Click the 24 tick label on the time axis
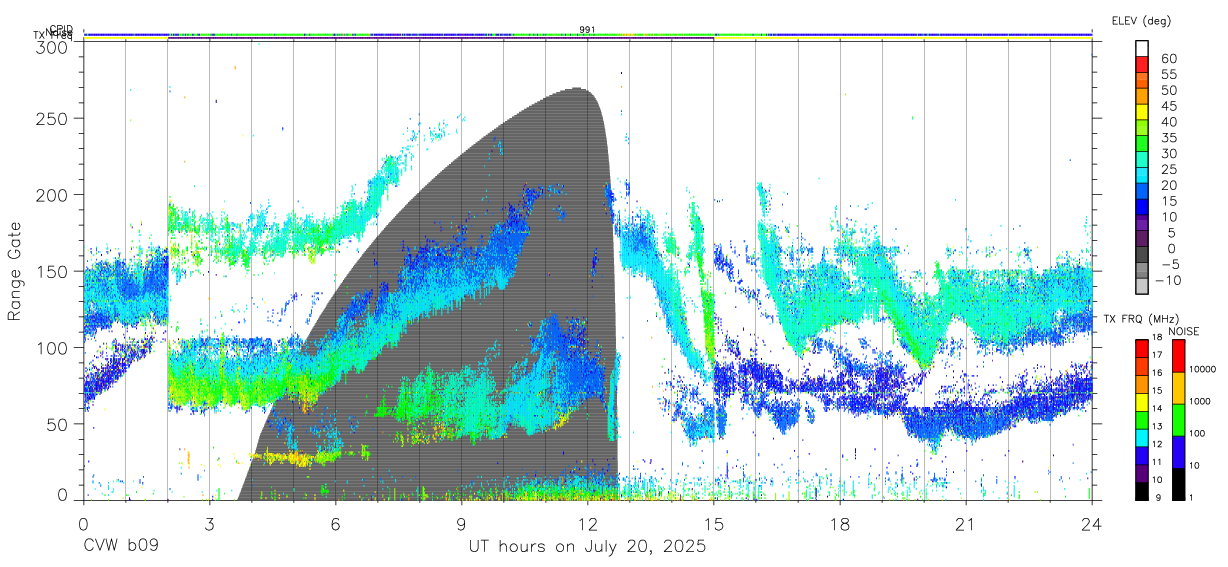The height and width of the screenshot is (567, 1228). pyautogui.click(x=1092, y=525)
